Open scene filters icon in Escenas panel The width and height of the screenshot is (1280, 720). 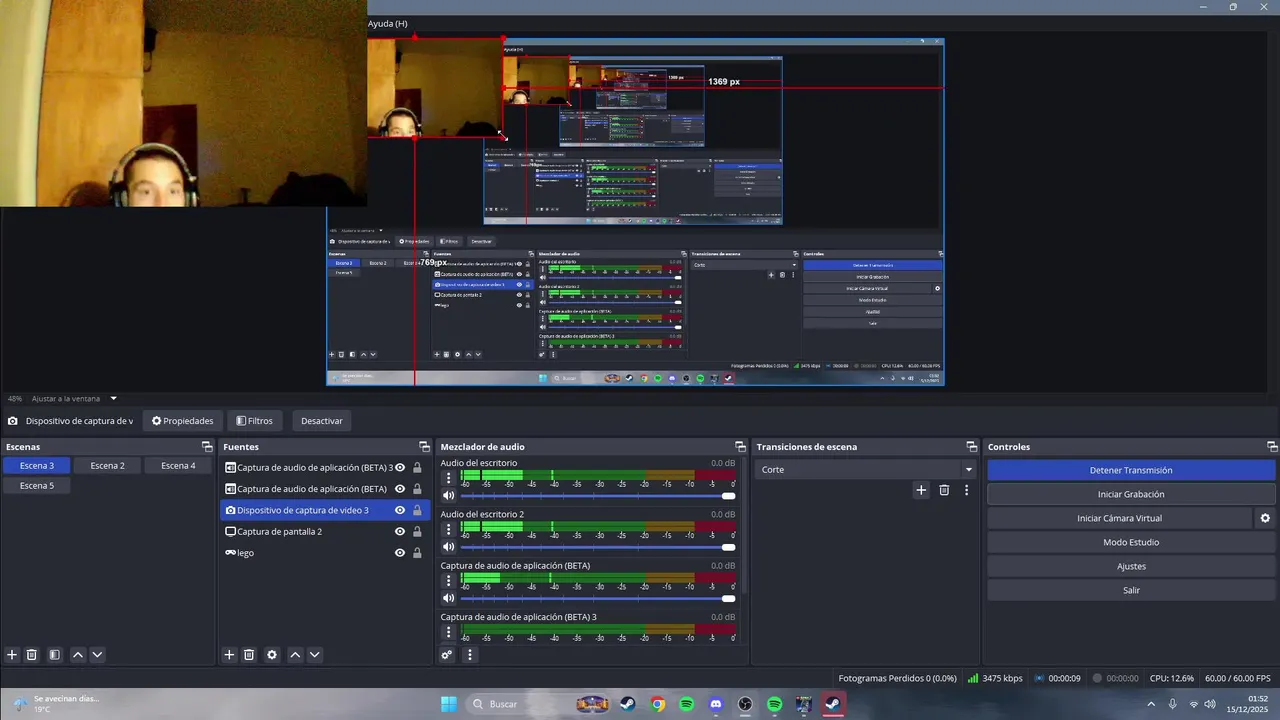click(x=55, y=655)
